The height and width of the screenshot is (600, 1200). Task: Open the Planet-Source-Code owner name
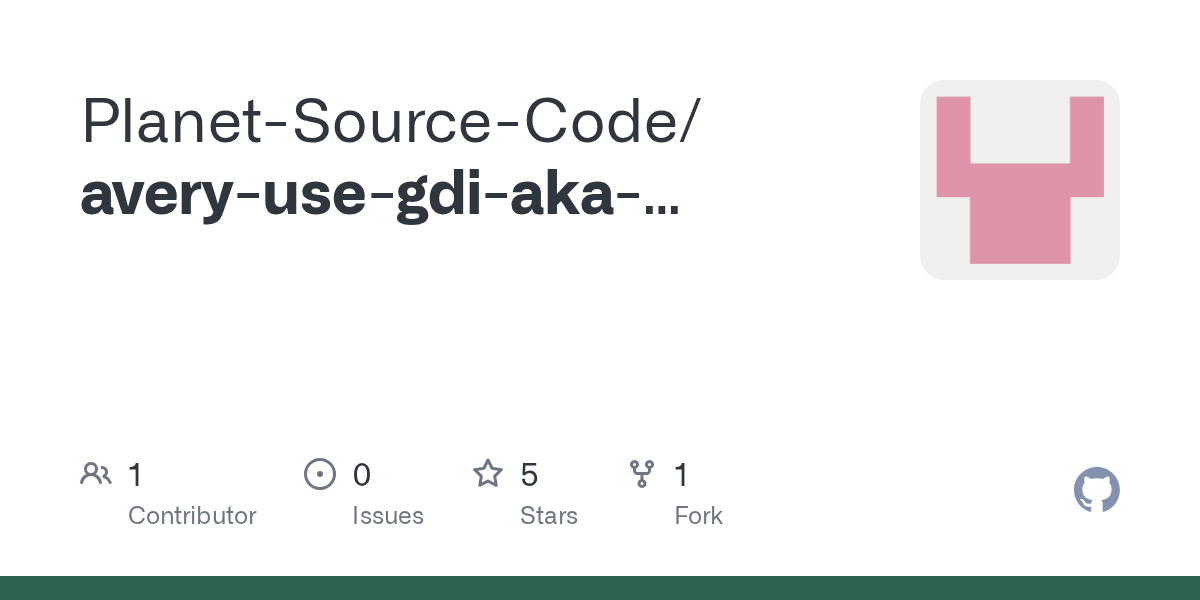378,122
